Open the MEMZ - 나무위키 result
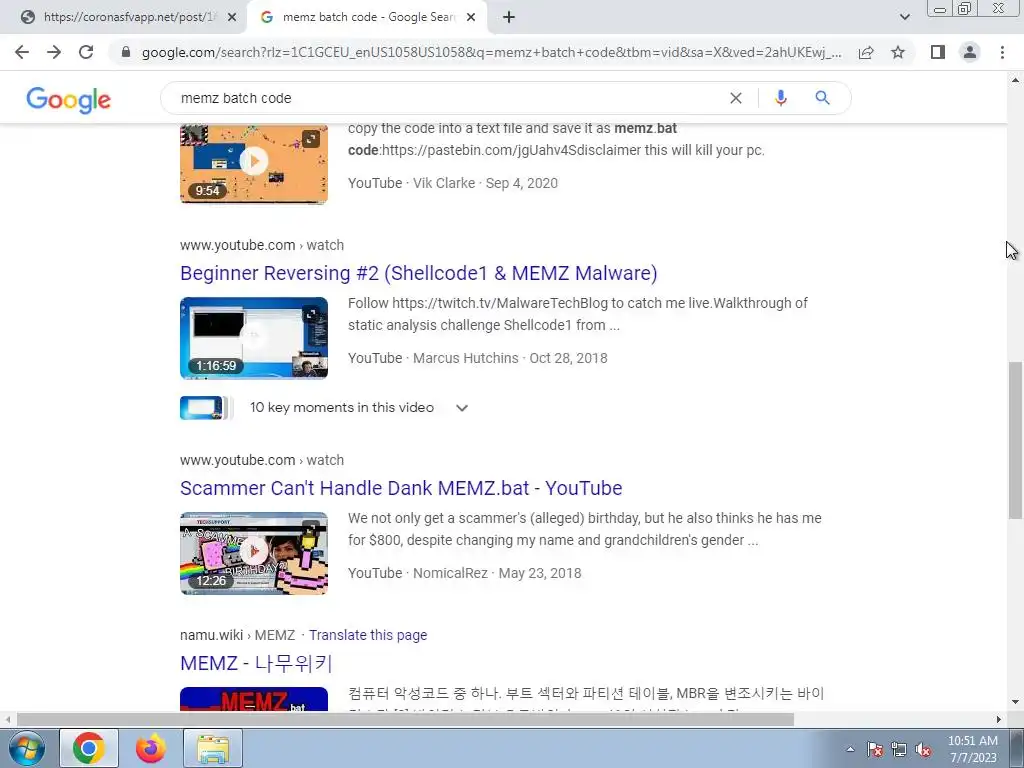This screenshot has width=1024, height=768. pyautogui.click(x=256, y=664)
